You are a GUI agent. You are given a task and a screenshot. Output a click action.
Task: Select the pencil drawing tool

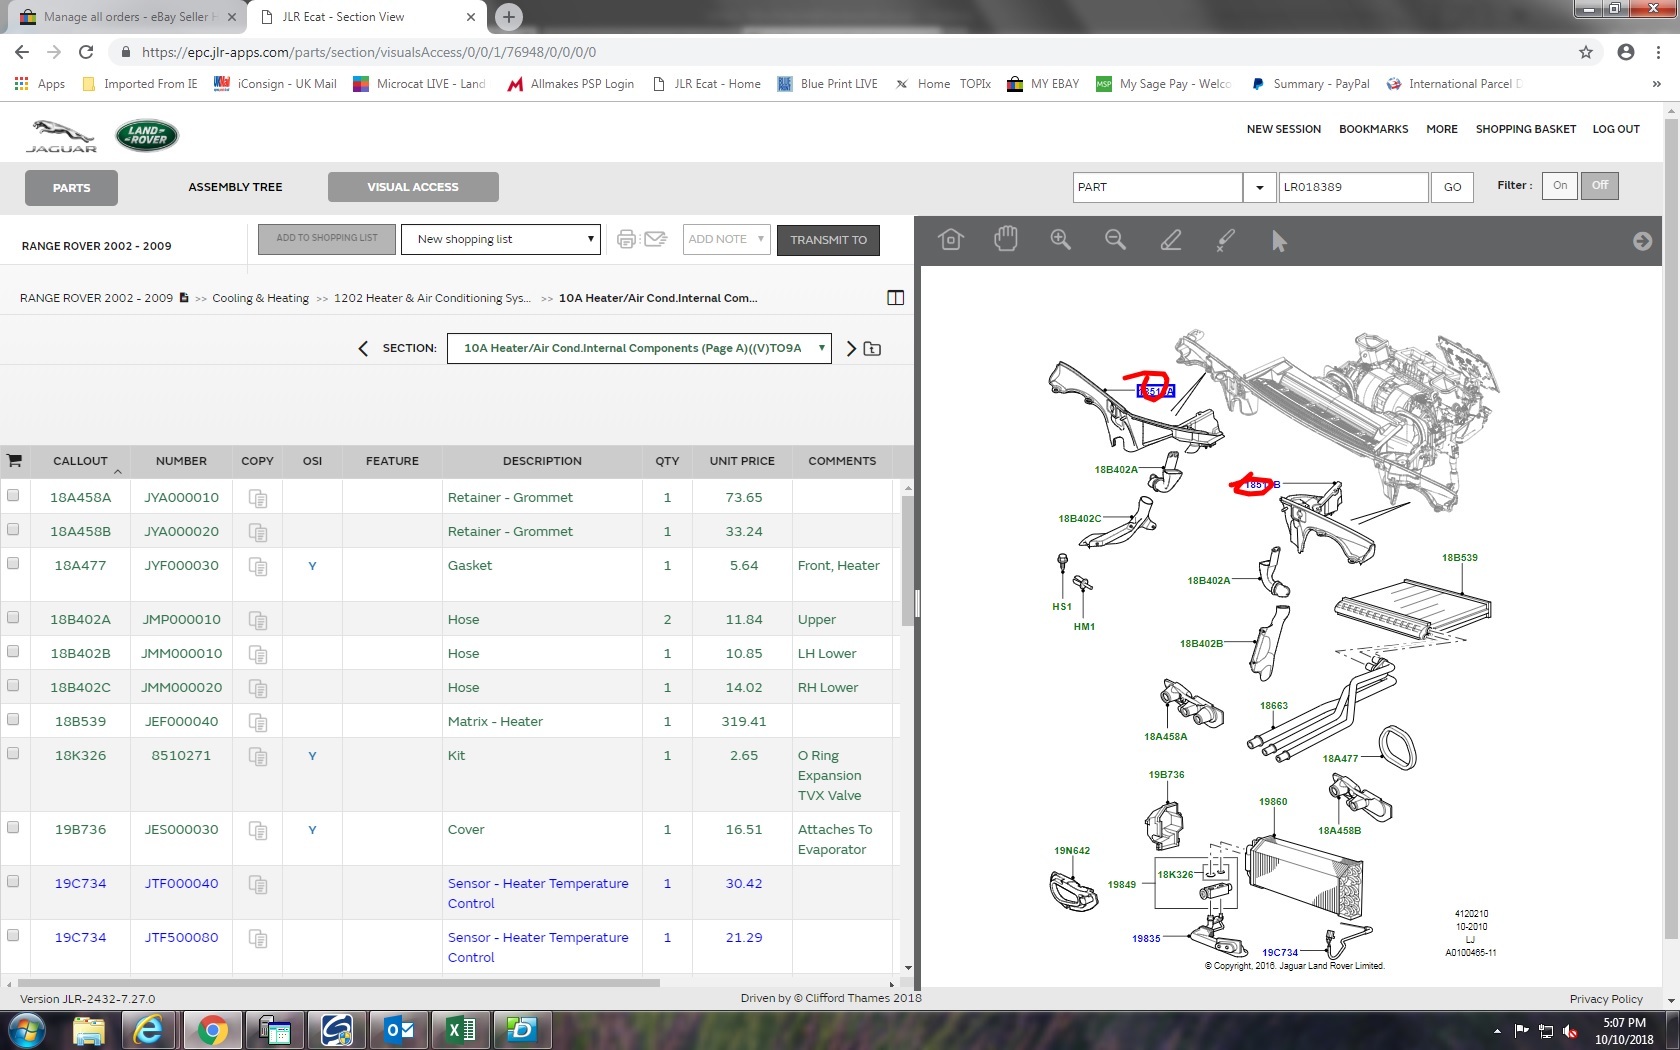coord(1170,240)
